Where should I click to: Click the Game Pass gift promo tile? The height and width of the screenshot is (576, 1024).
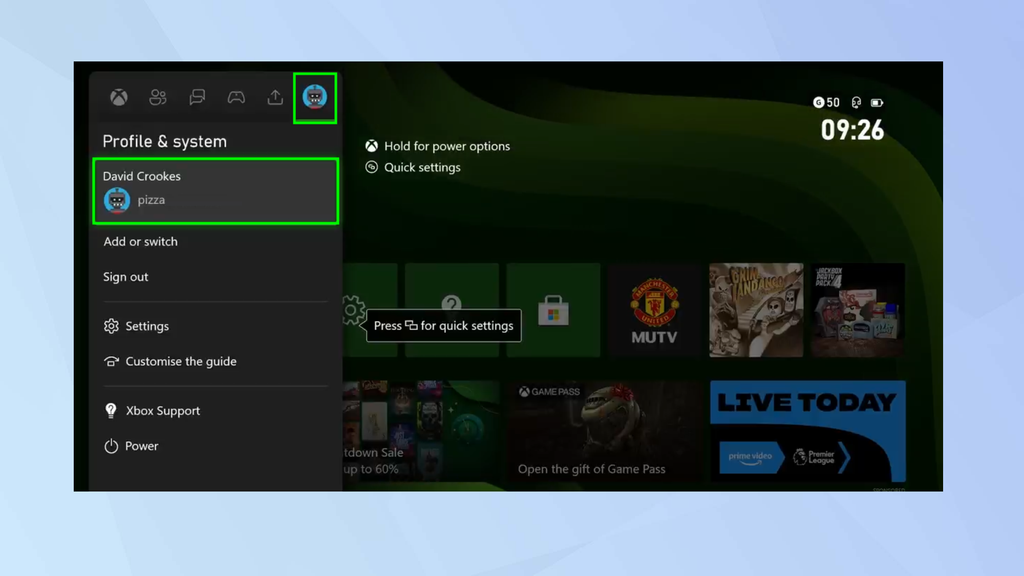604,430
